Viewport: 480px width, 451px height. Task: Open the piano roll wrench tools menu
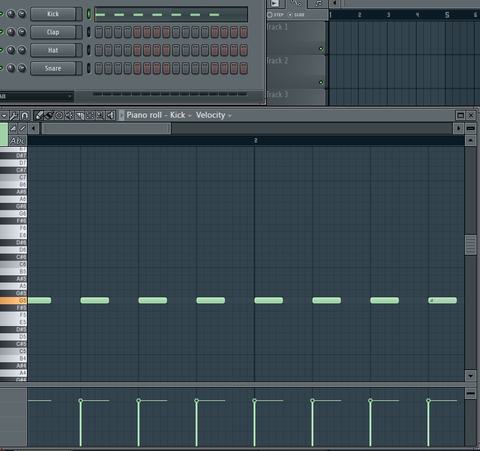point(14,116)
